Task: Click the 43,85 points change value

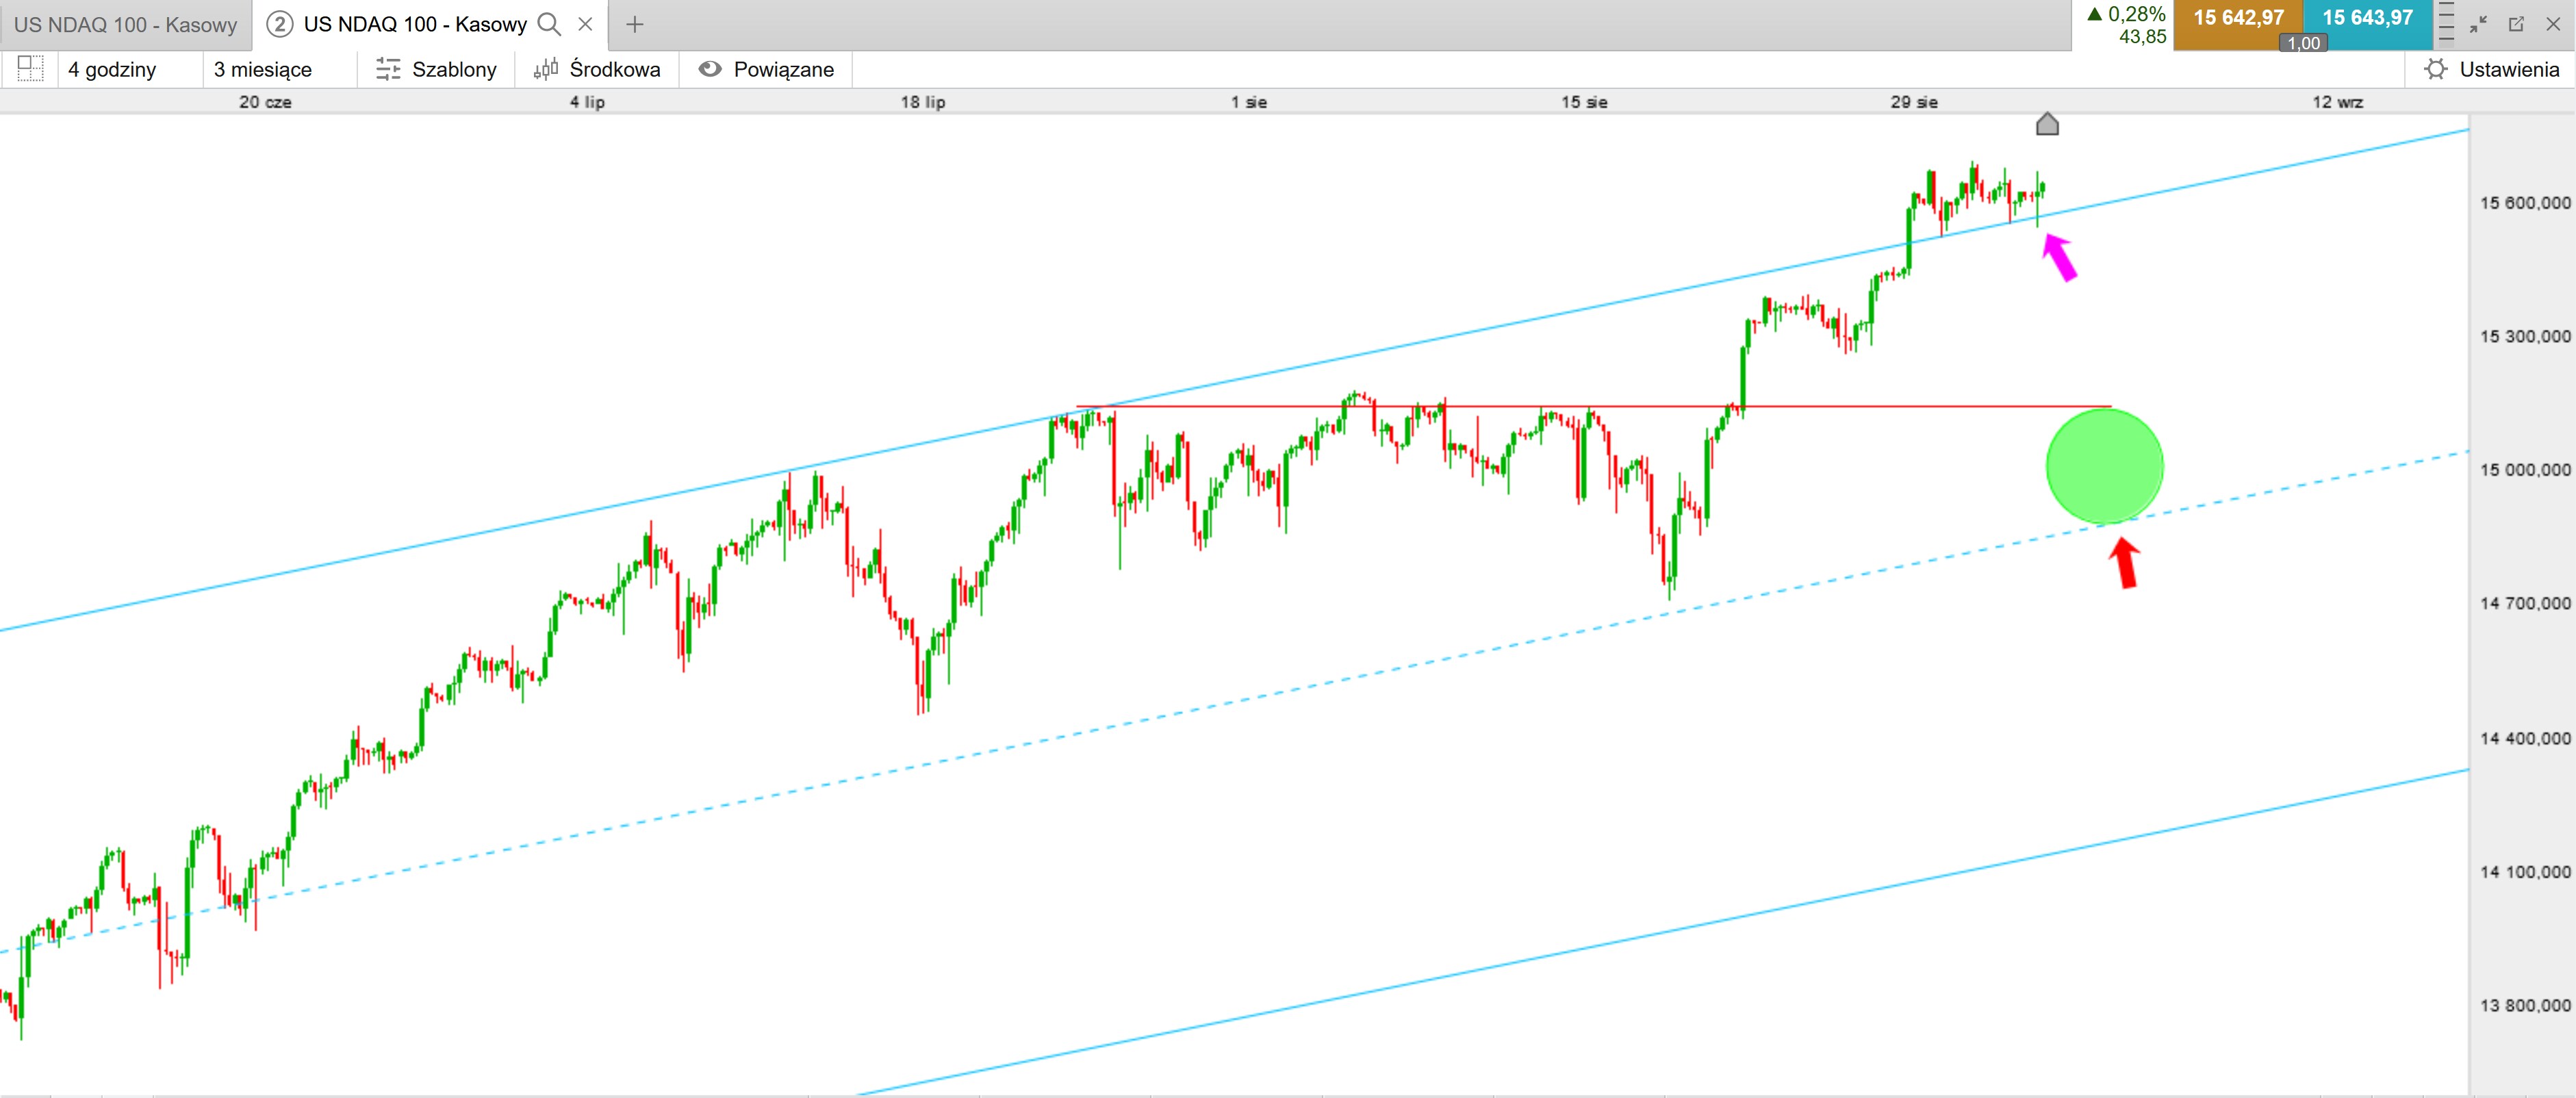Action: (2142, 37)
